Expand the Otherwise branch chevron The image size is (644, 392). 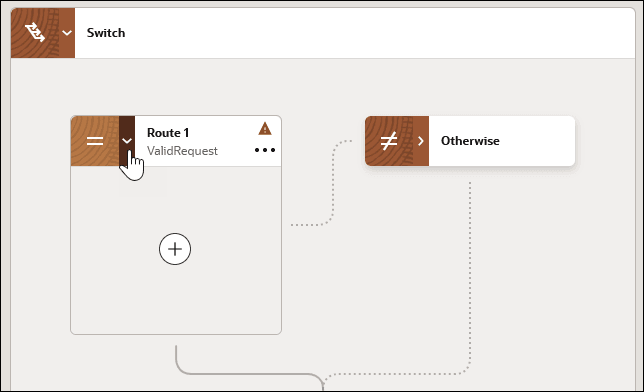click(421, 141)
